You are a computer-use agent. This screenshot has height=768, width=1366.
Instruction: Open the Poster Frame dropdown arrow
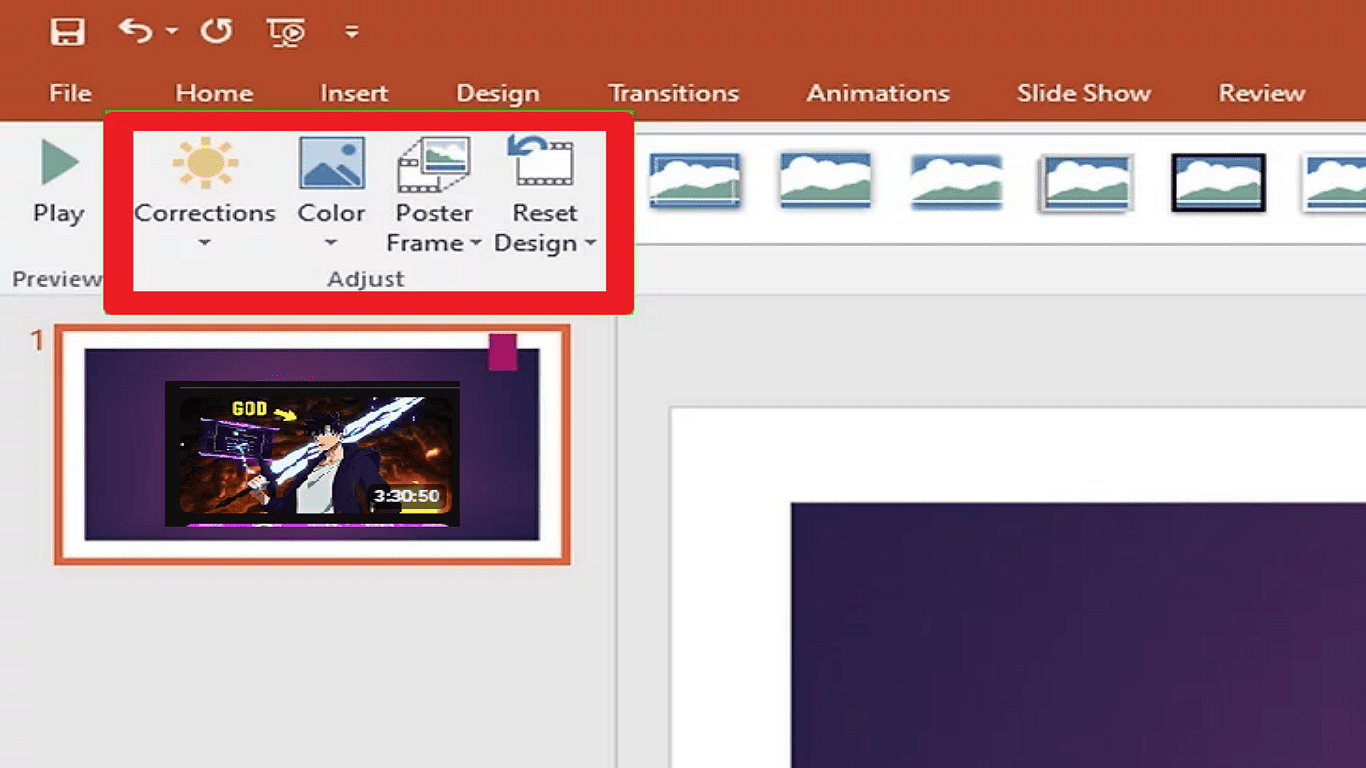pyautogui.click(x=475, y=243)
